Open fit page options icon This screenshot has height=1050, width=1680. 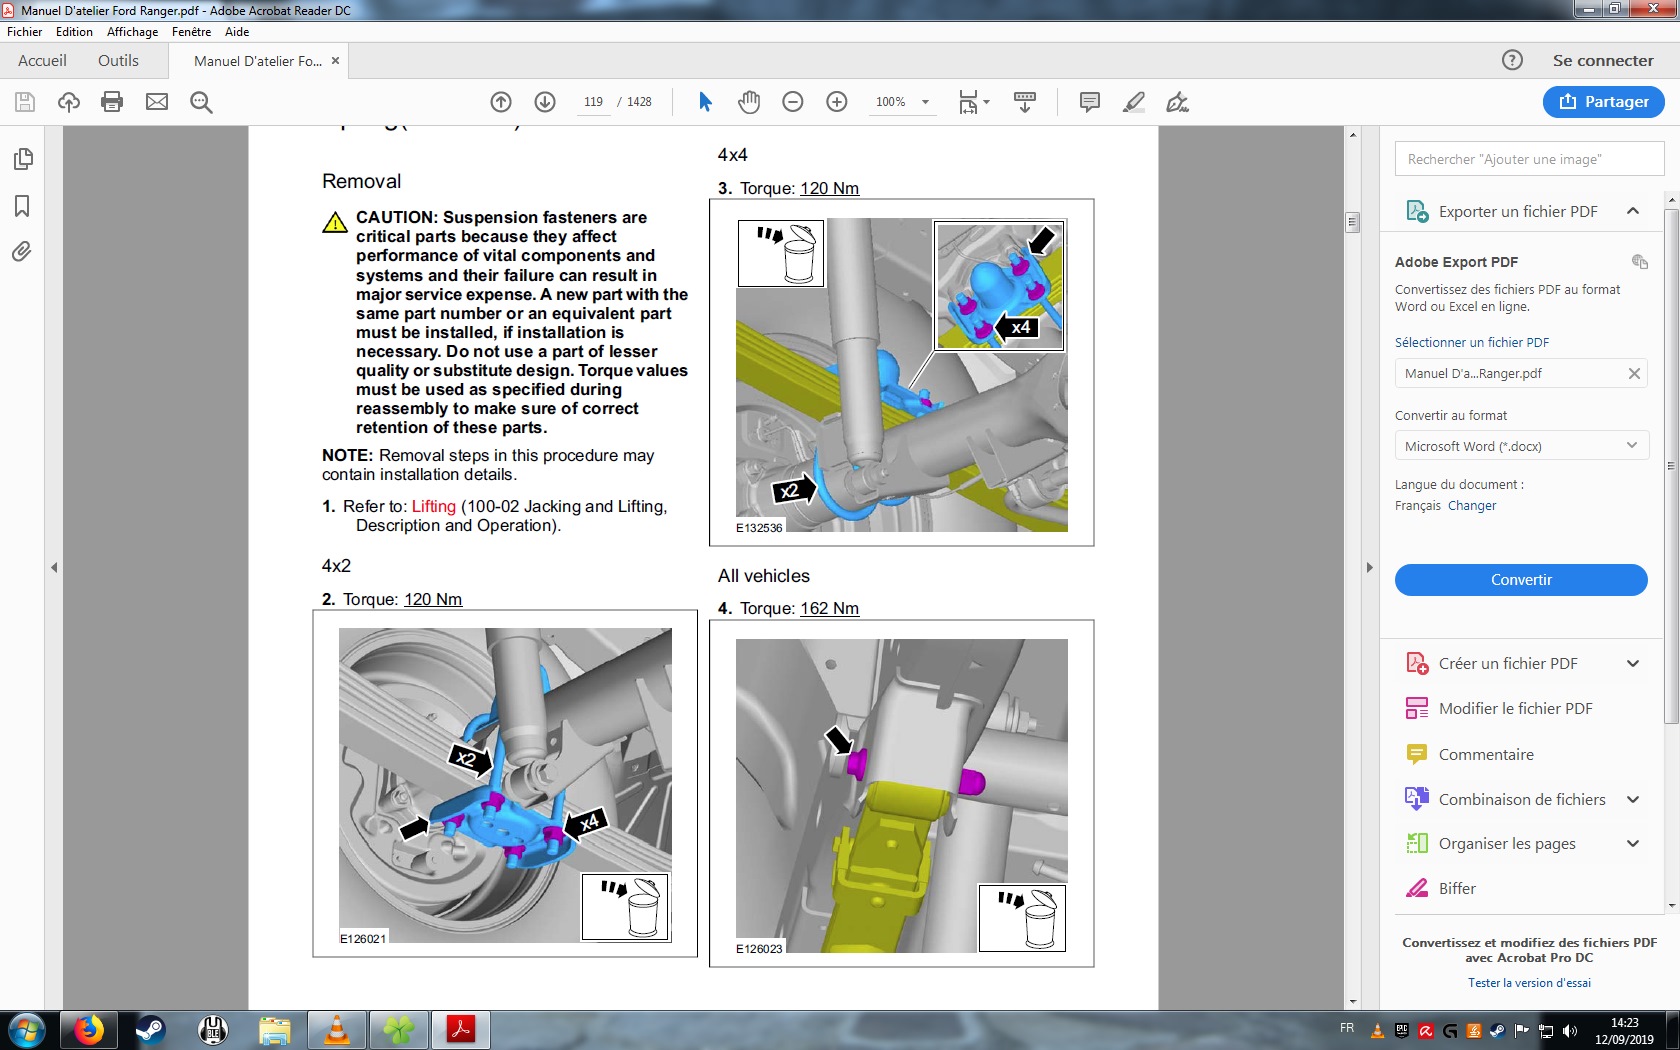click(x=973, y=102)
